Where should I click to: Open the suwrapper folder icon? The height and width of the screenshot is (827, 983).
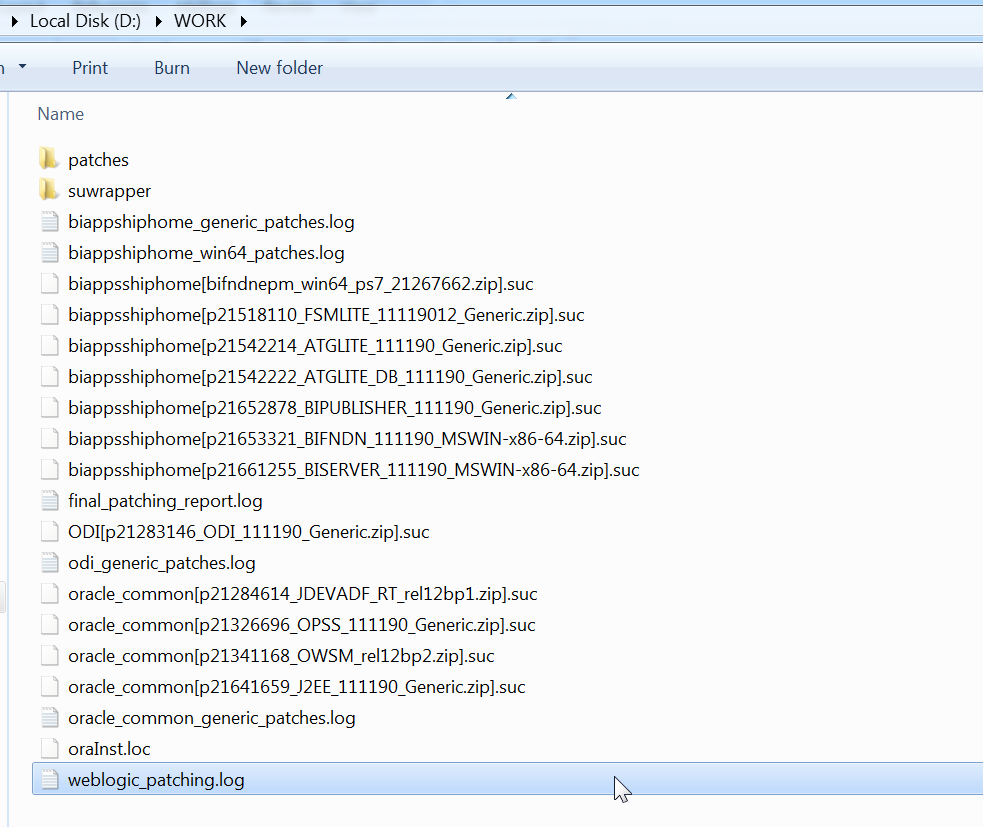point(49,190)
